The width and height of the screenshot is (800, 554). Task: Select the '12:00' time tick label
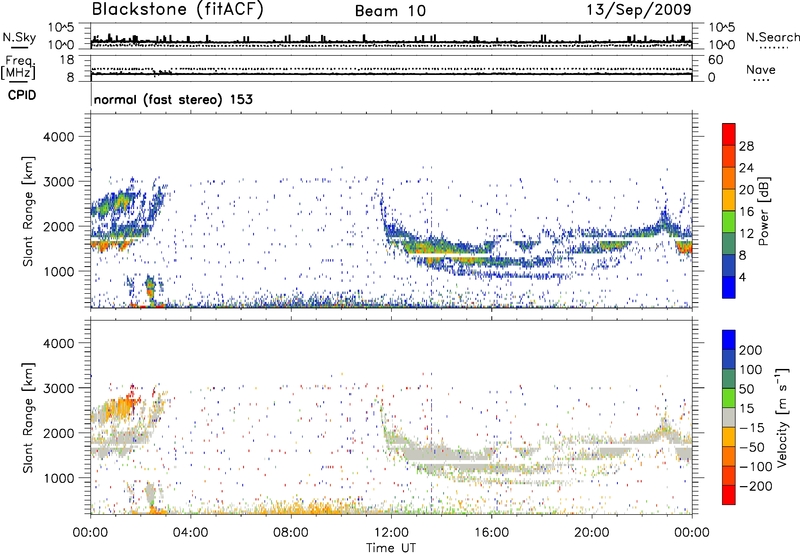click(x=391, y=533)
